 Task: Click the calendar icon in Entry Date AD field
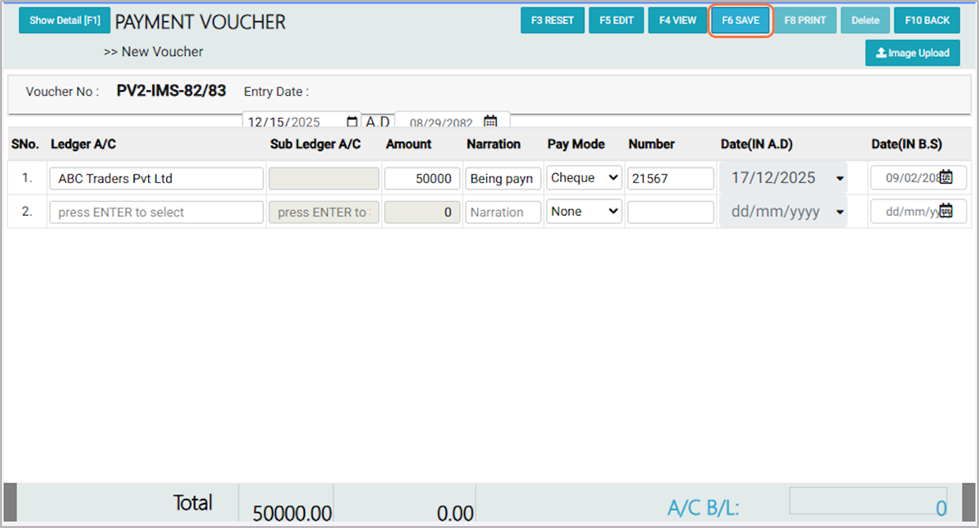tap(351, 122)
